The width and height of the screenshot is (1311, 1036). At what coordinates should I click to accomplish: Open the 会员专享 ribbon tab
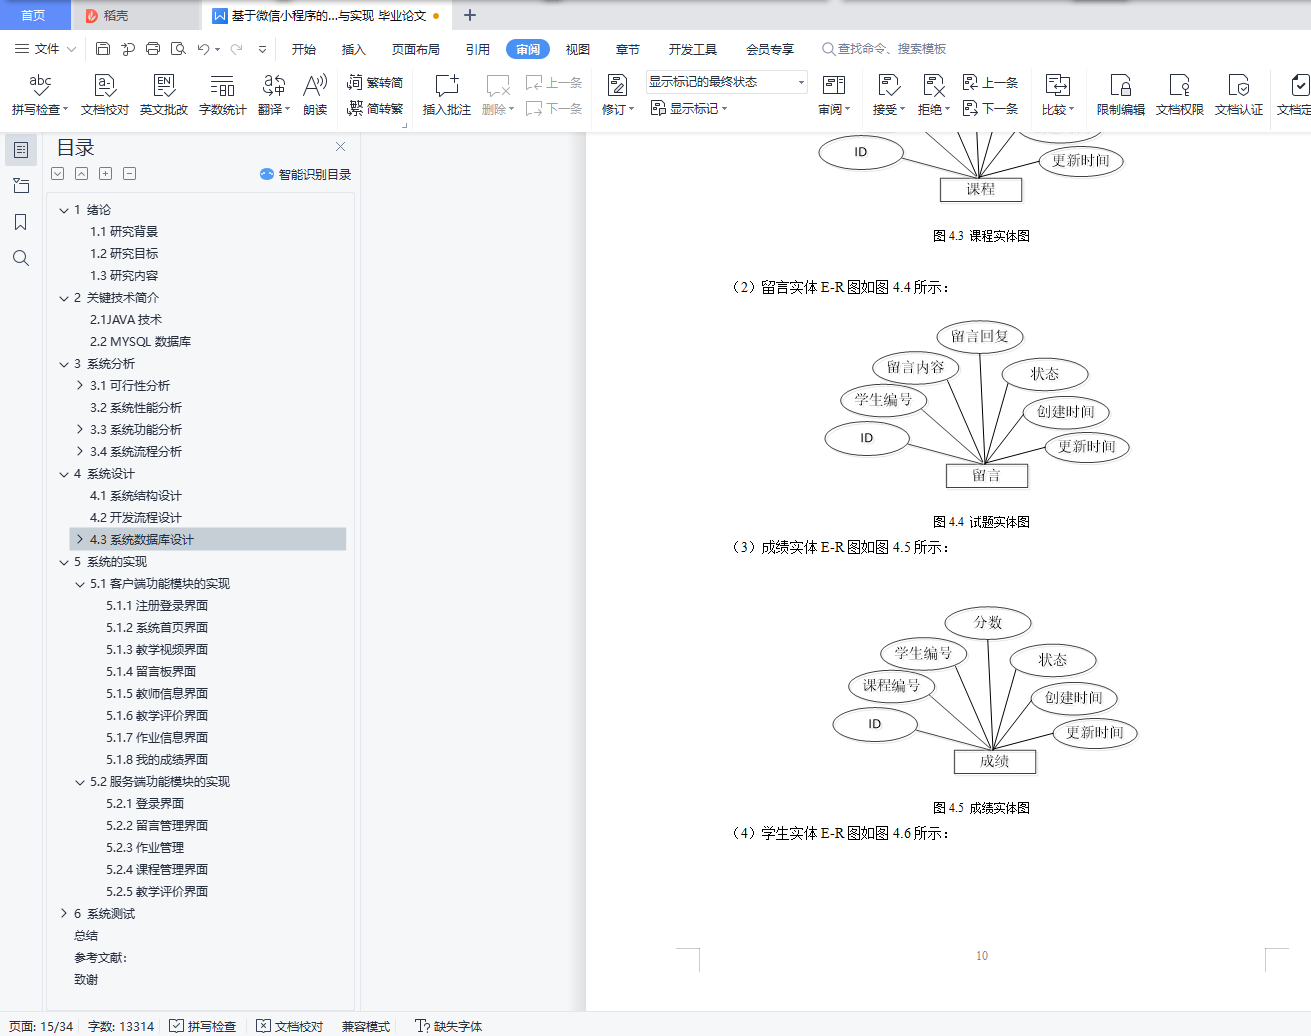[x=770, y=49]
